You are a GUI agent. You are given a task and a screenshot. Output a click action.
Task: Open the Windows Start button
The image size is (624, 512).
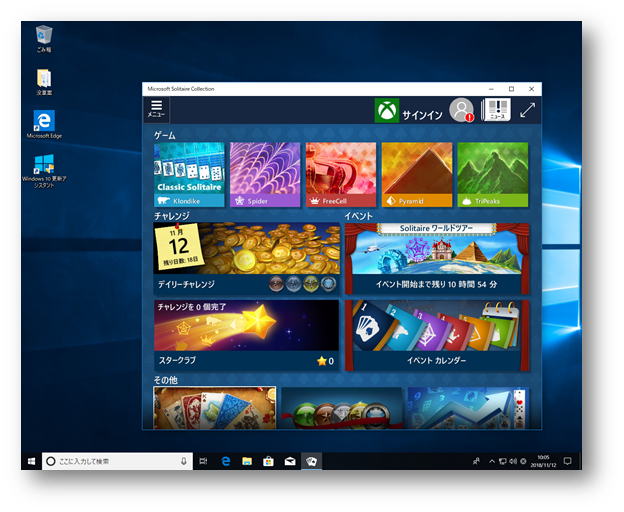(x=31, y=461)
